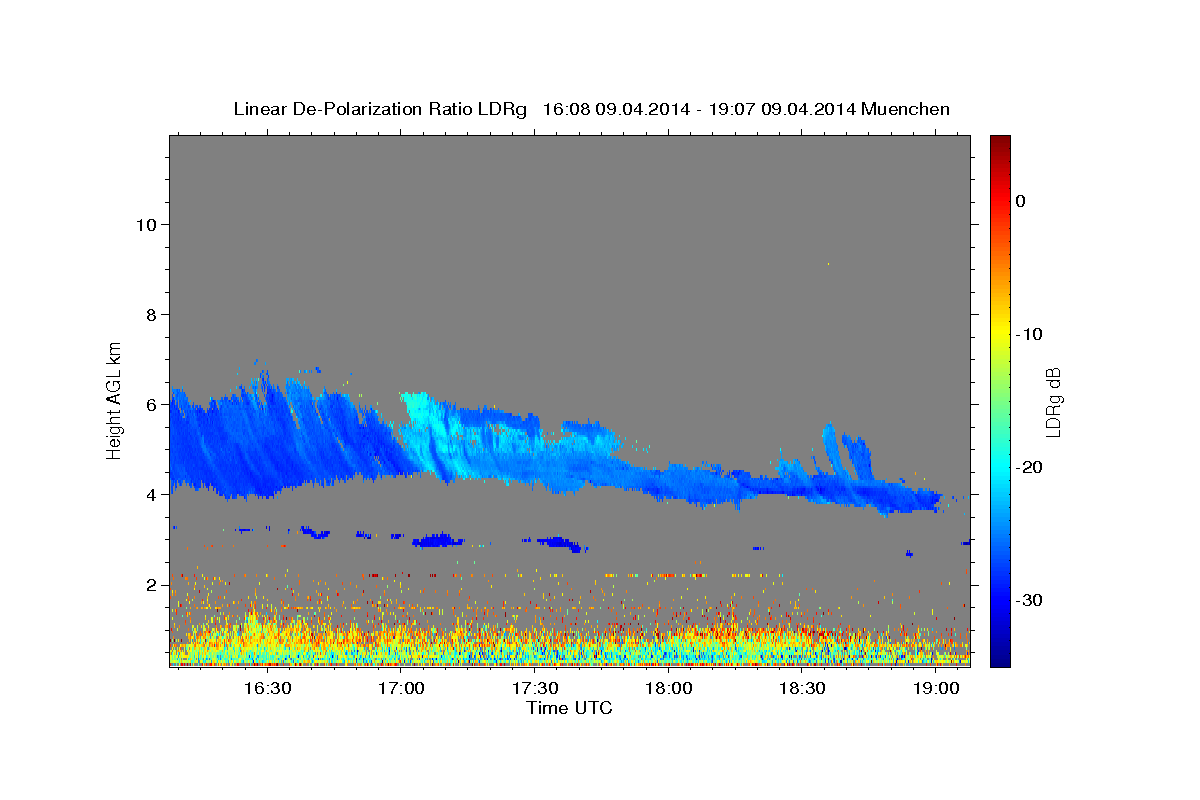Click the dark red top of colorbar
The image size is (1200, 800).
click(1000, 142)
